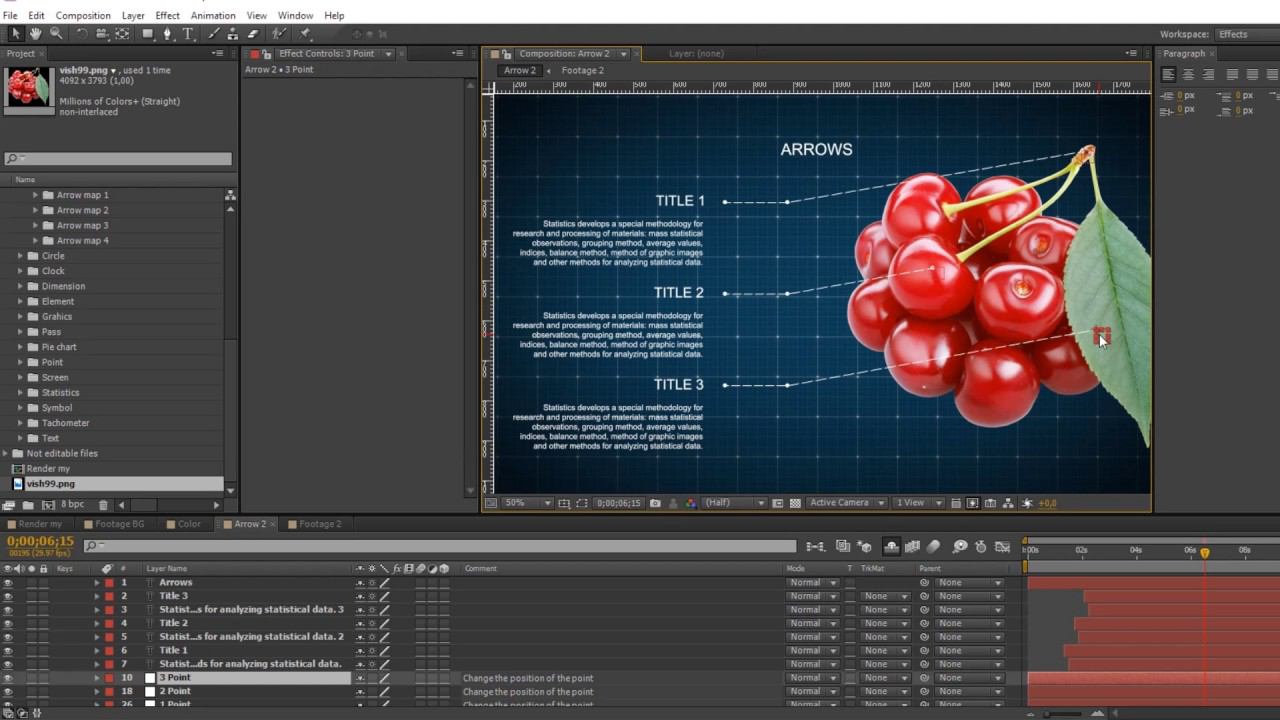Image resolution: width=1280 pixels, height=720 pixels.
Task: Toggle lock box for Title 3 layer
Action: 44,596
